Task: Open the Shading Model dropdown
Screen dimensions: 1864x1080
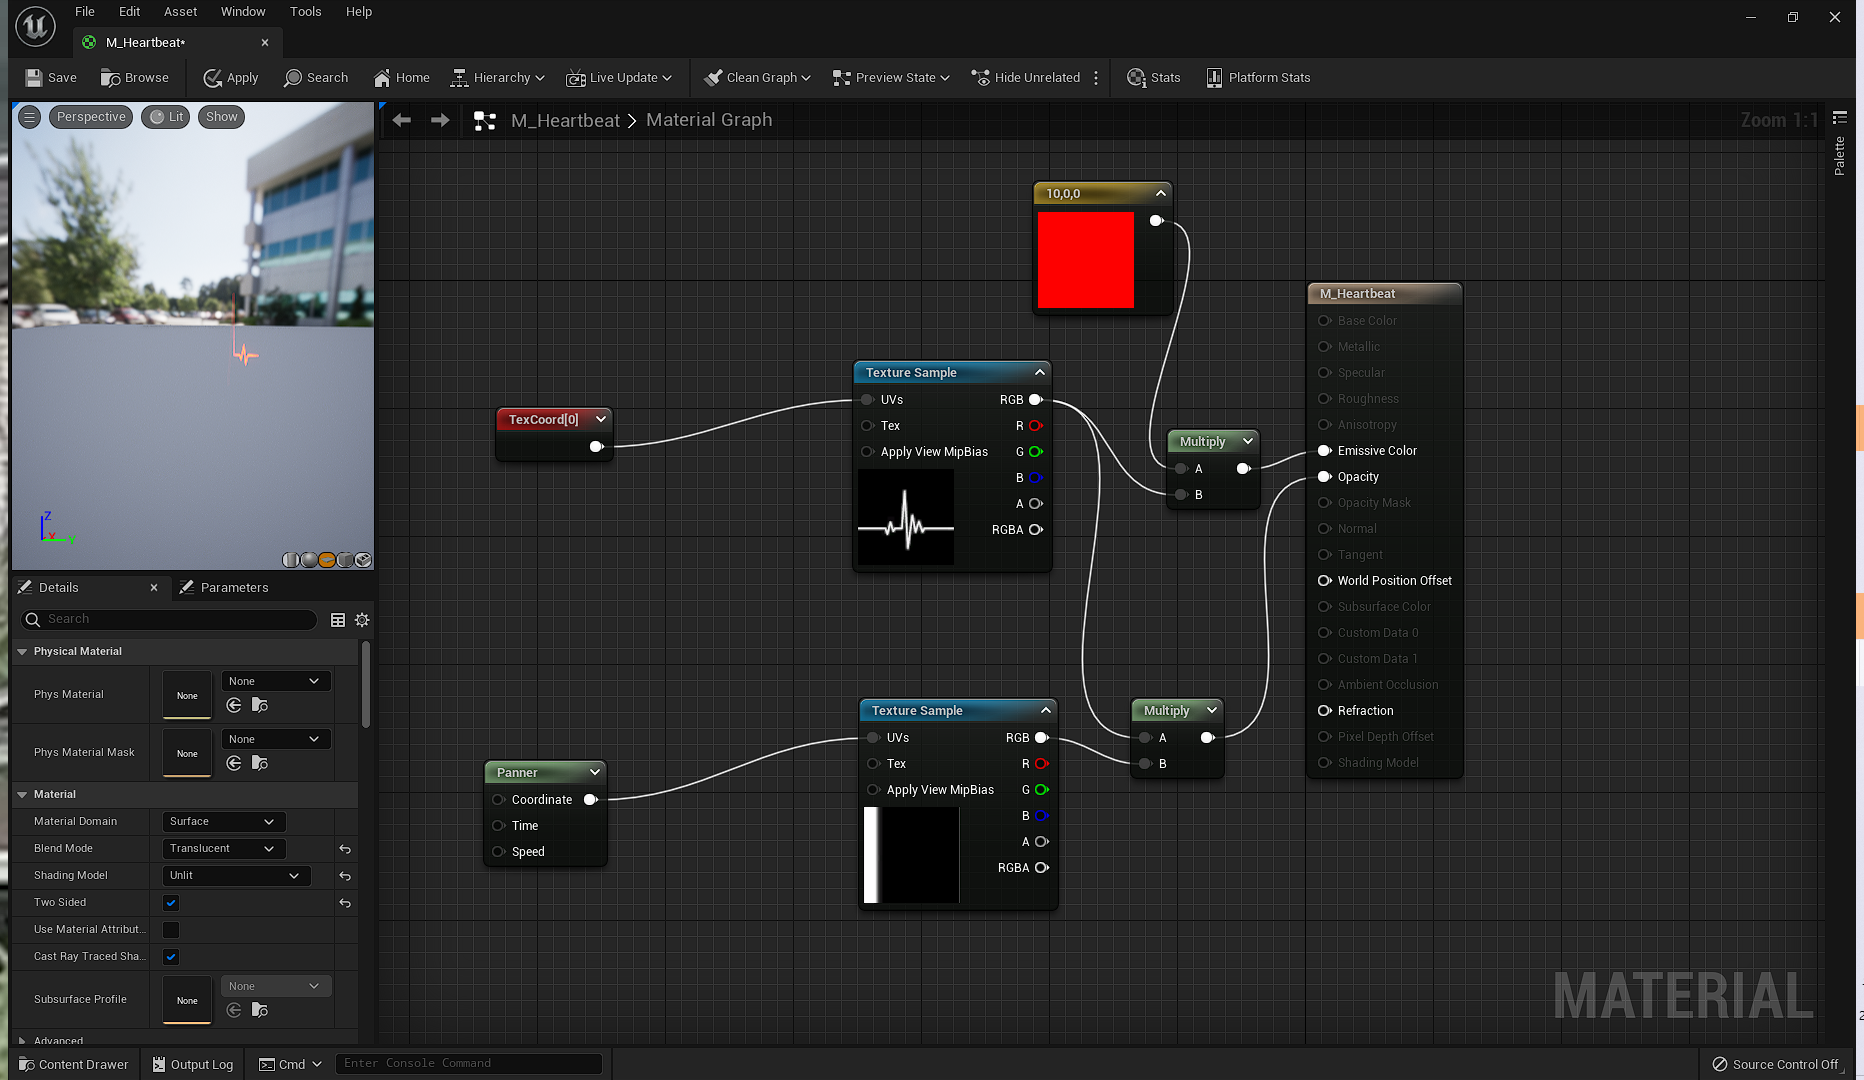Action: click(x=235, y=876)
